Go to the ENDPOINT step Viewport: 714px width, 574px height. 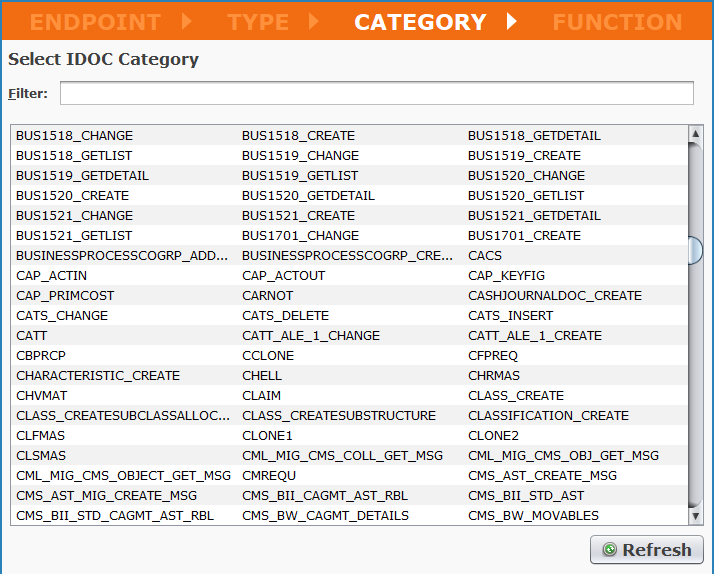[x=95, y=22]
